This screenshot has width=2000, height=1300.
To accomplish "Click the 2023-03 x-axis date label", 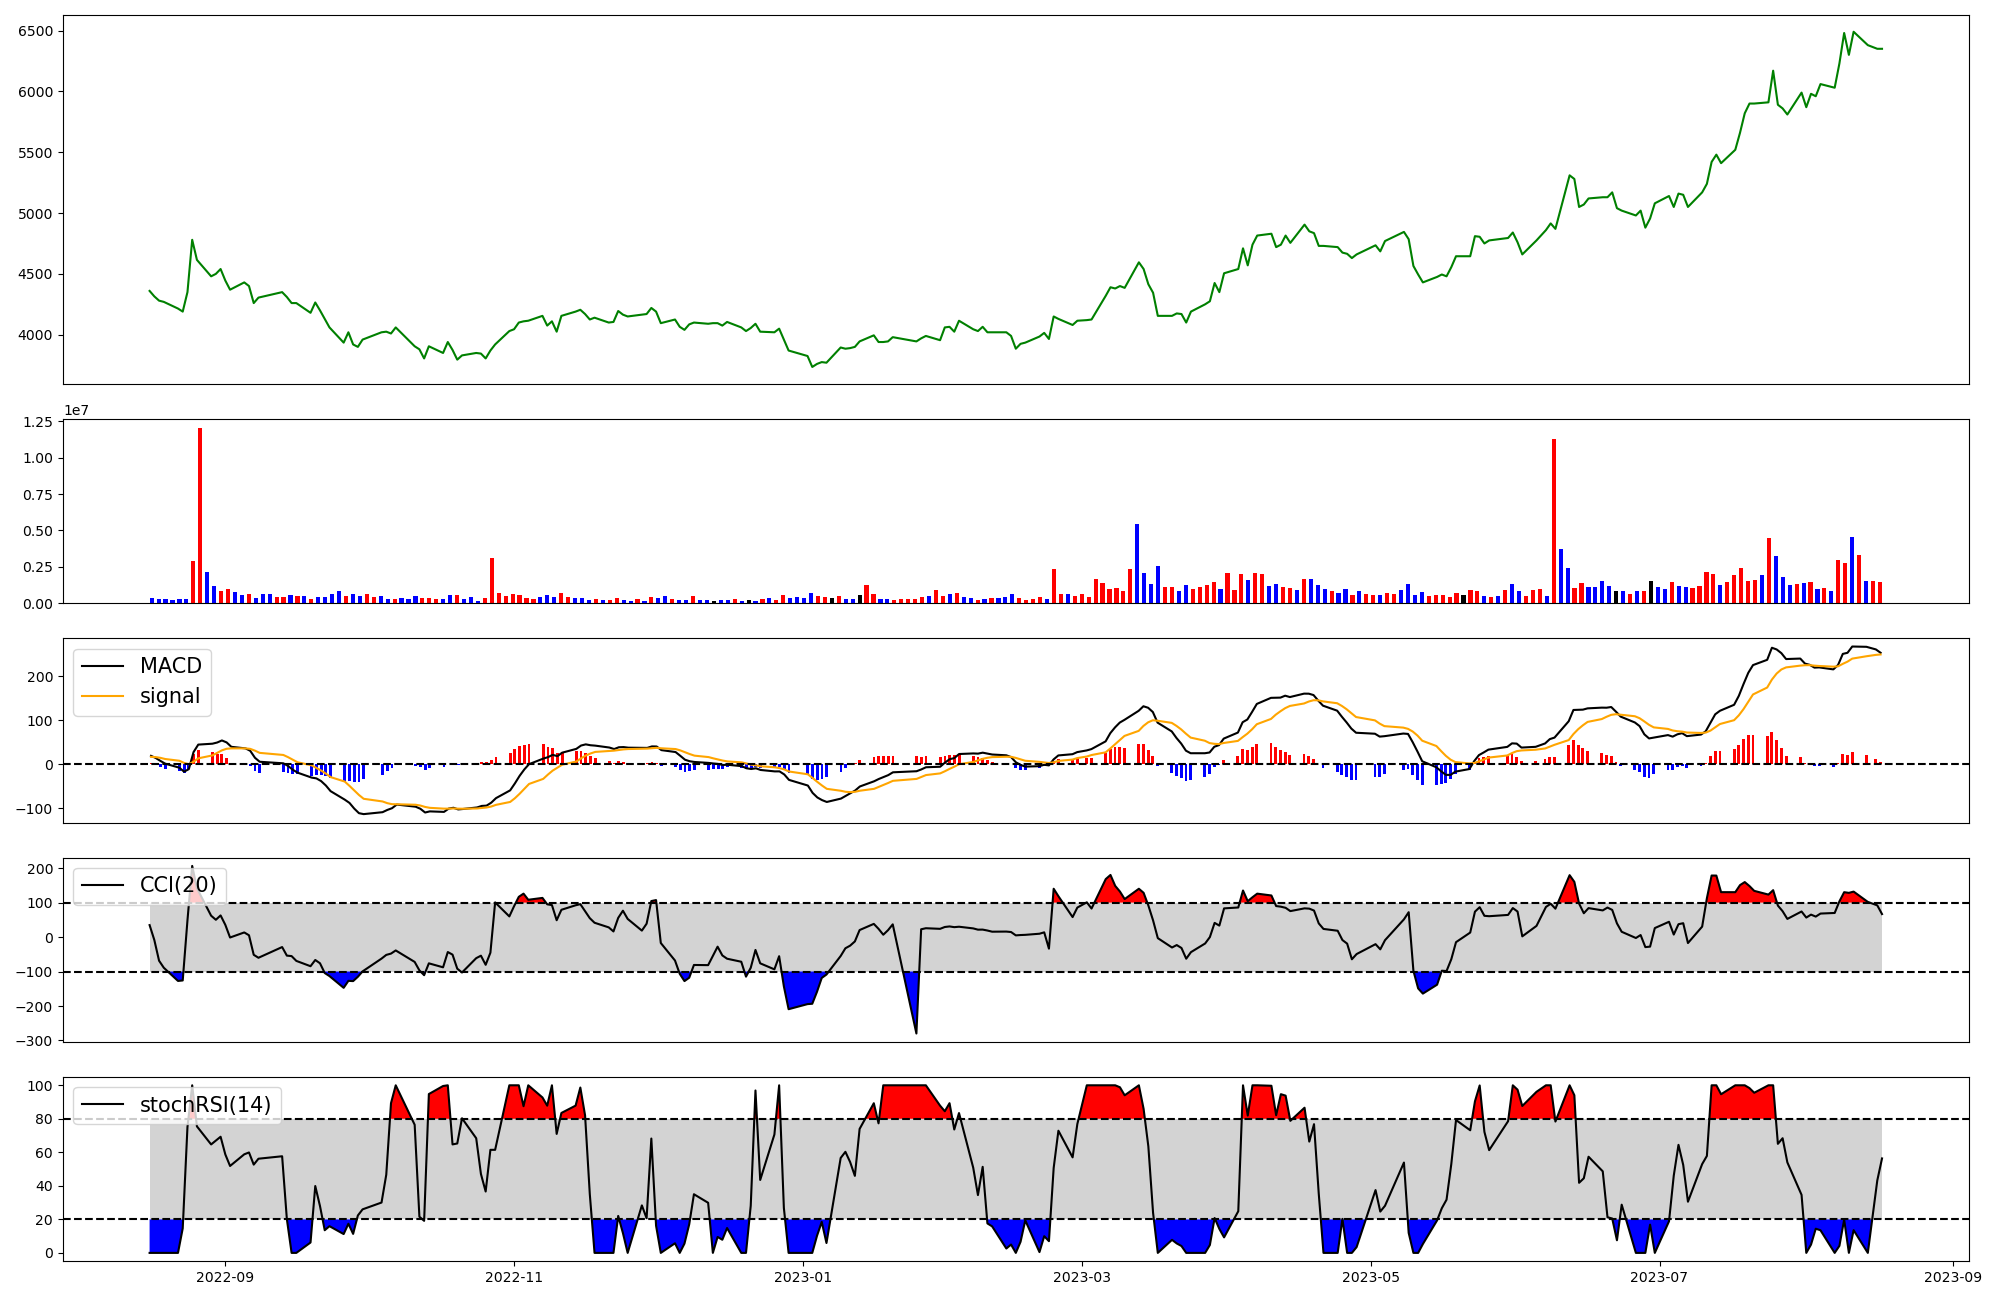I will [x=1081, y=1277].
